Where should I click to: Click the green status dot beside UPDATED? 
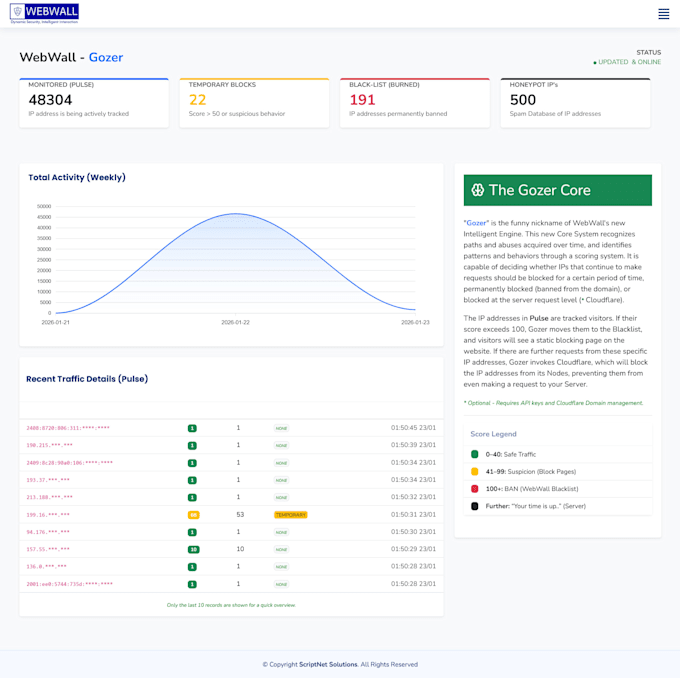[x=595, y=63]
